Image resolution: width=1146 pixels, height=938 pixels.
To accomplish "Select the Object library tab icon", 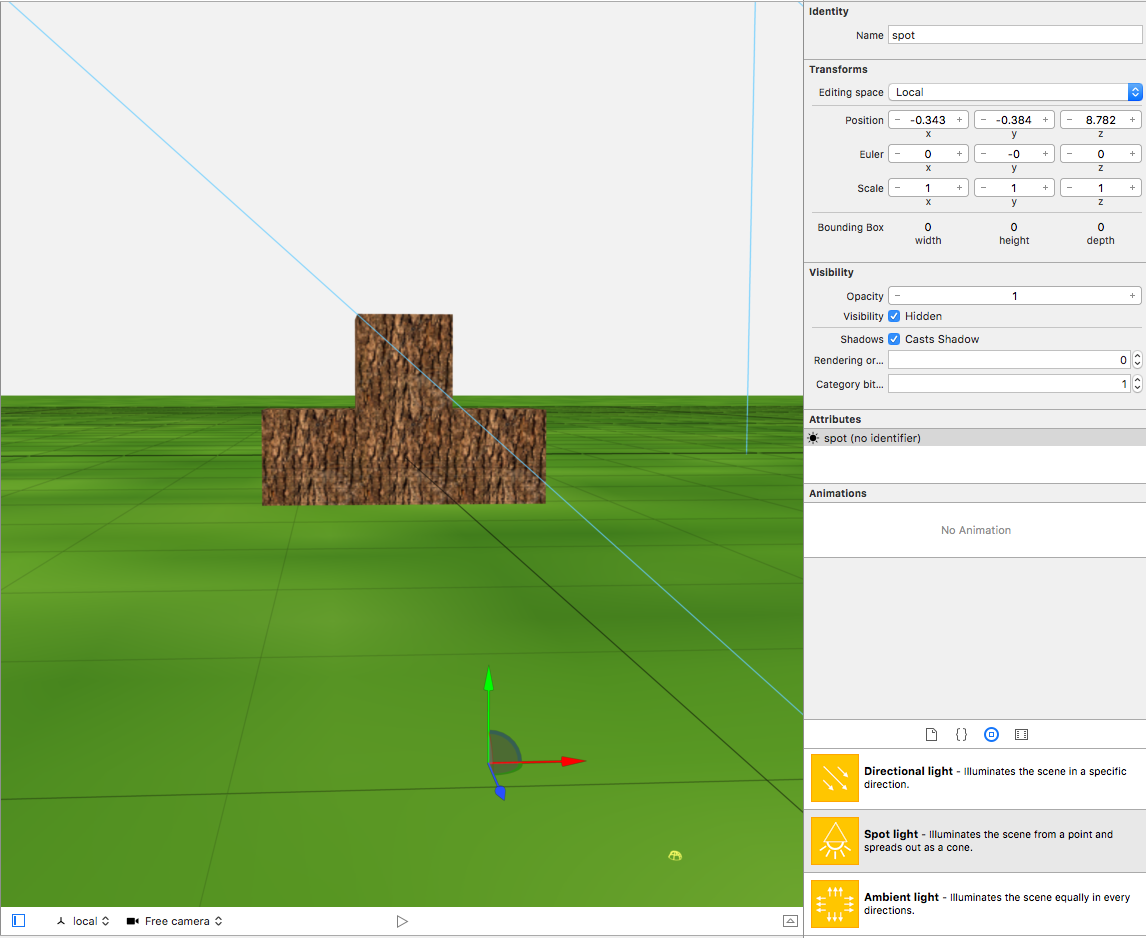I will (x=991, y=734).
